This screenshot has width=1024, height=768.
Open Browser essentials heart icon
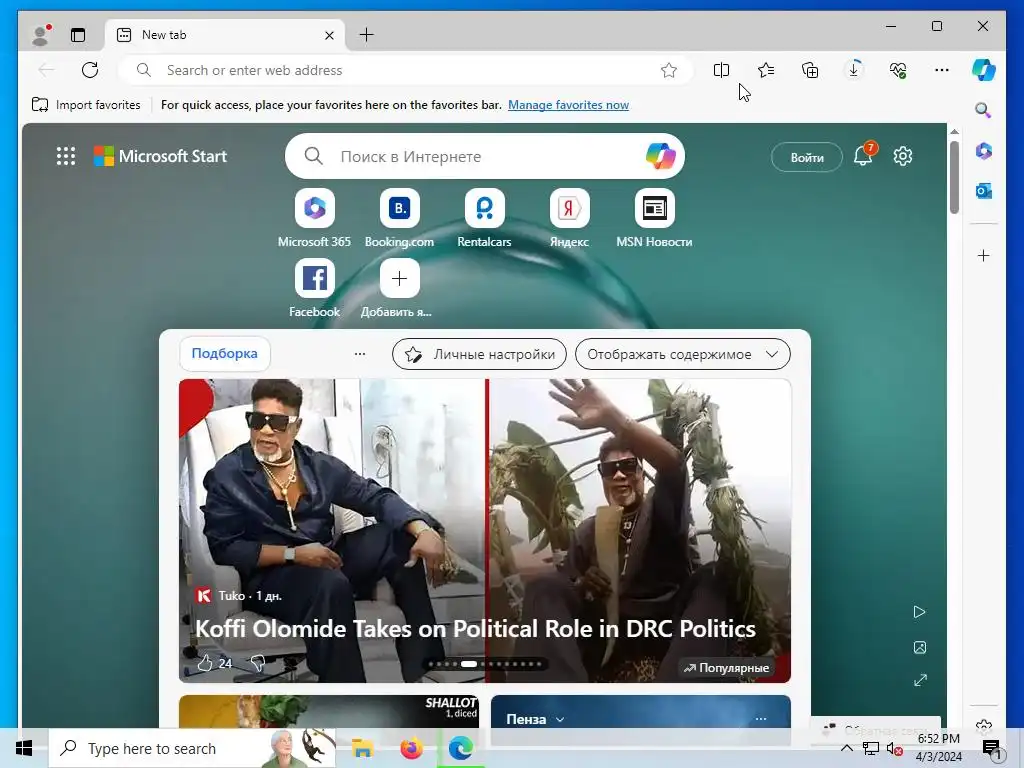coord(898,70)
